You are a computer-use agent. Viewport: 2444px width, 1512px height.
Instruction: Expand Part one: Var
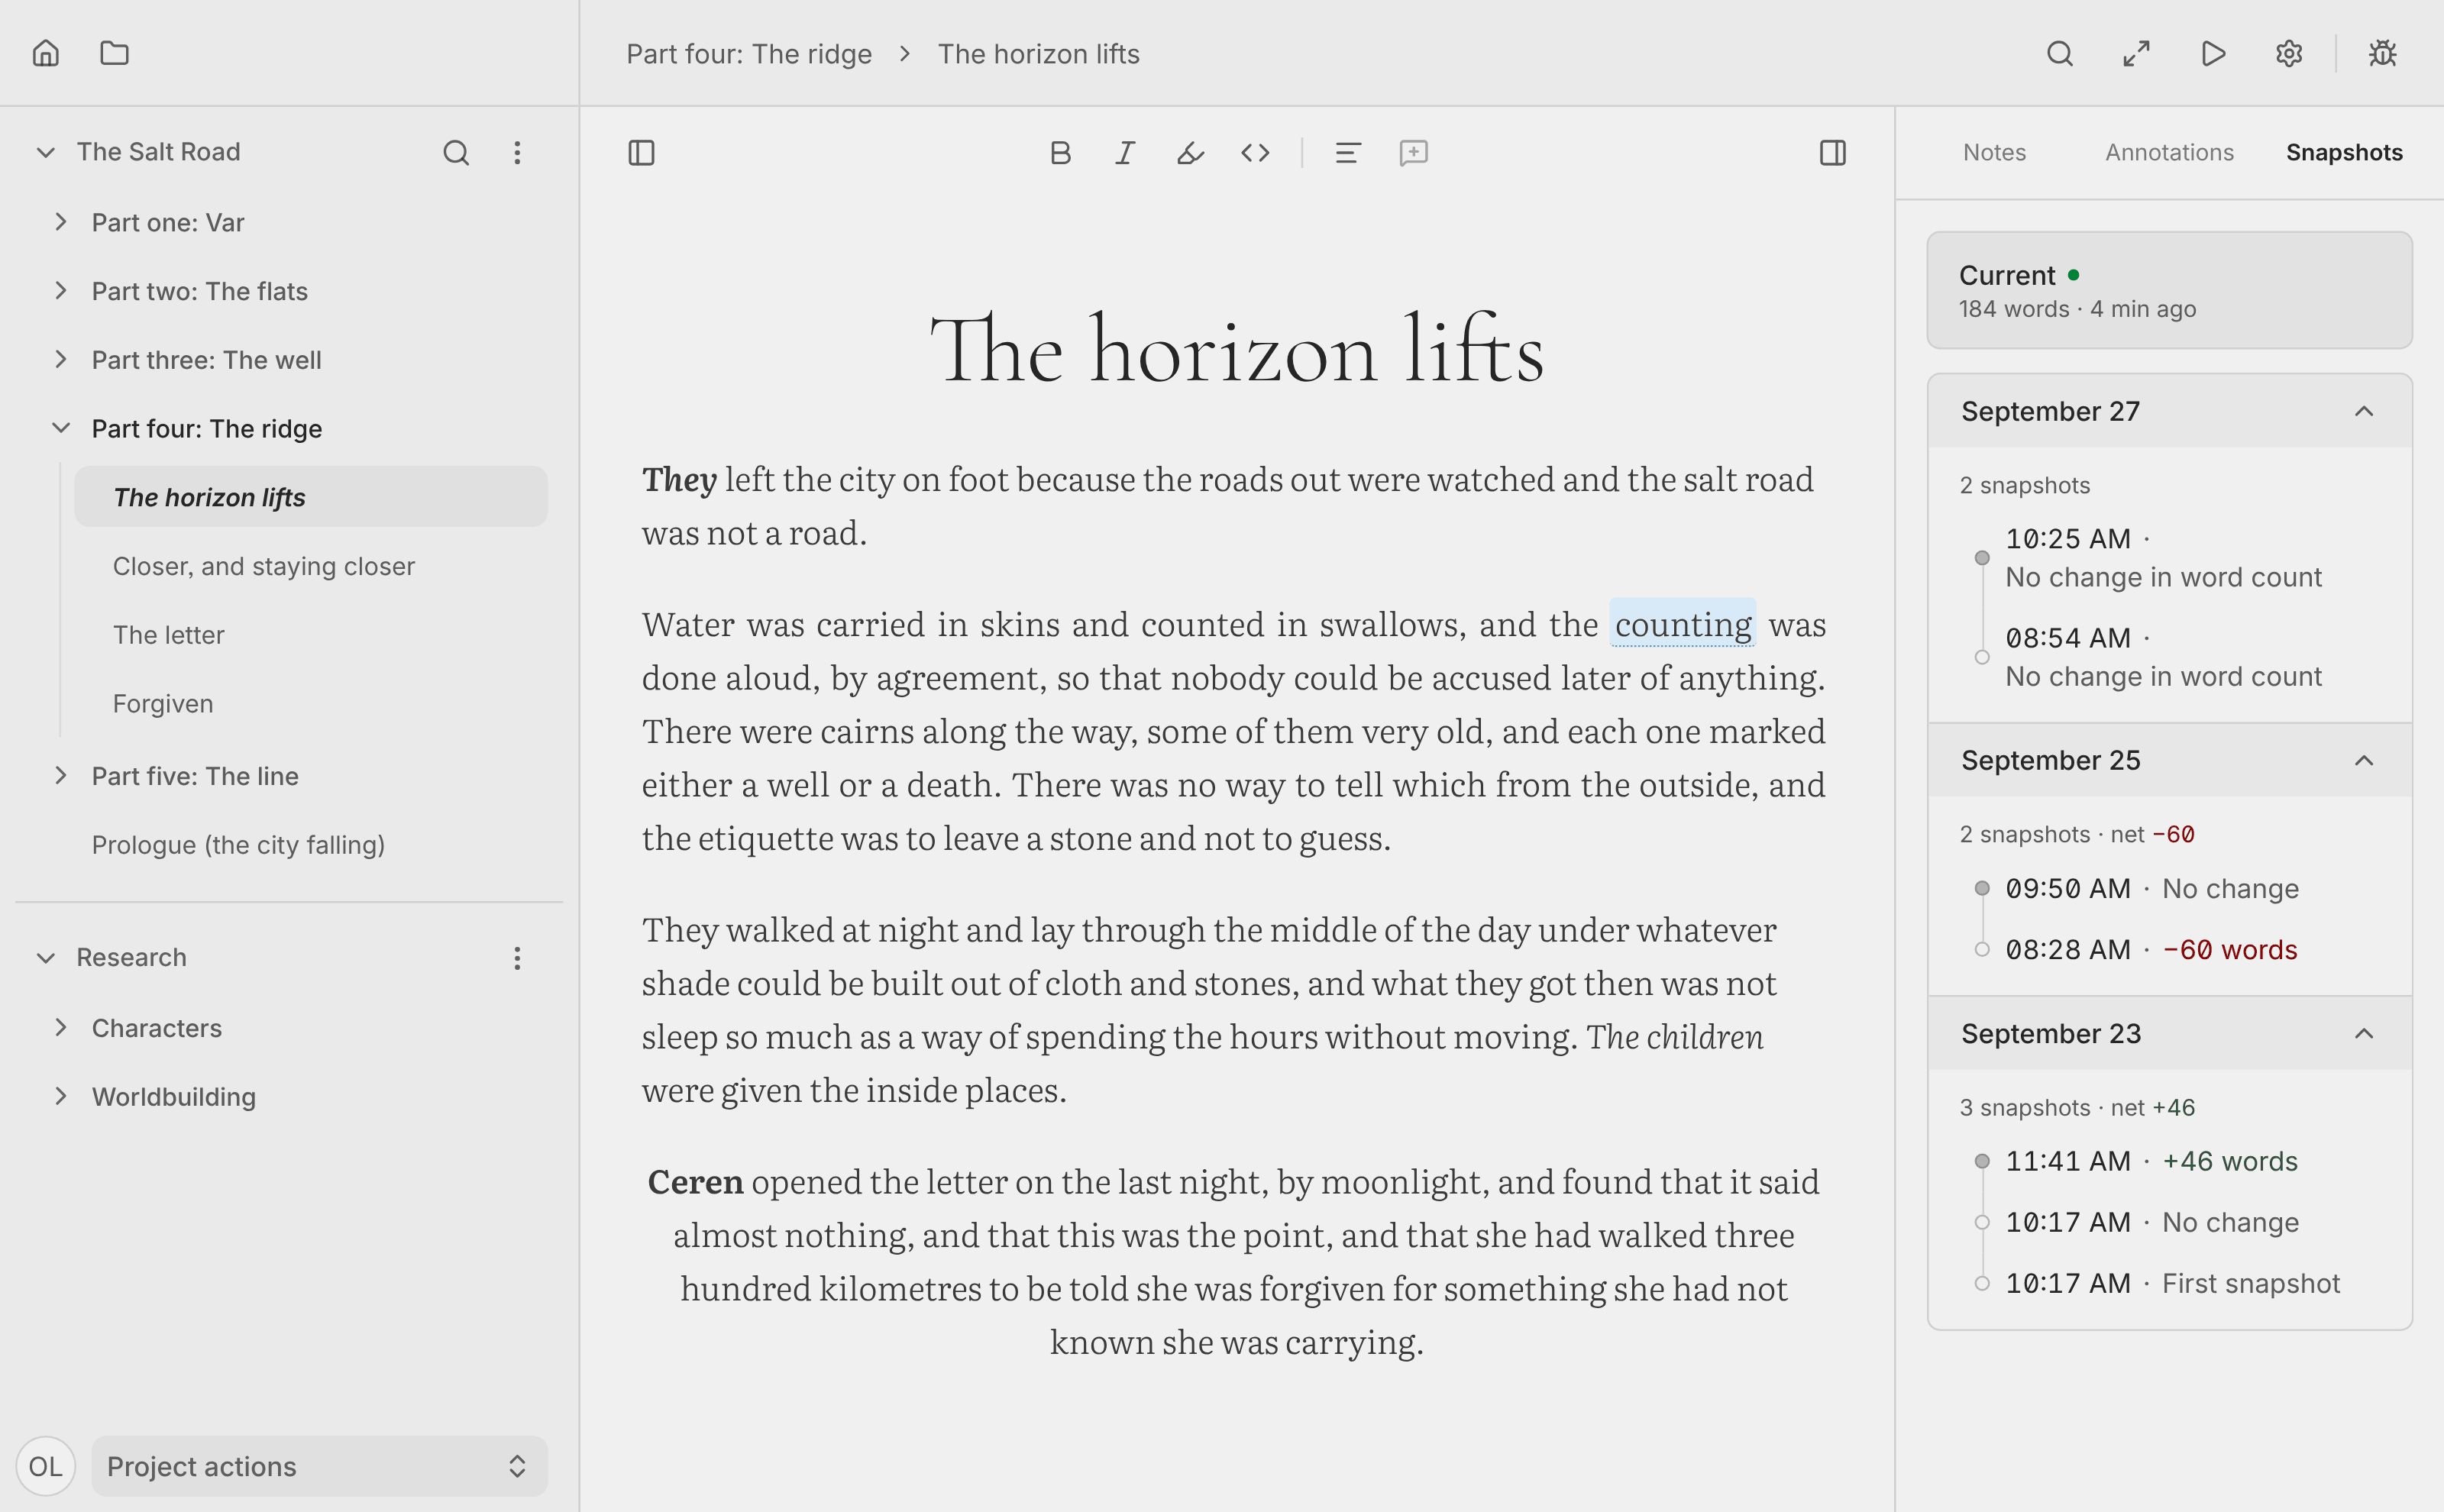(61, 222)
